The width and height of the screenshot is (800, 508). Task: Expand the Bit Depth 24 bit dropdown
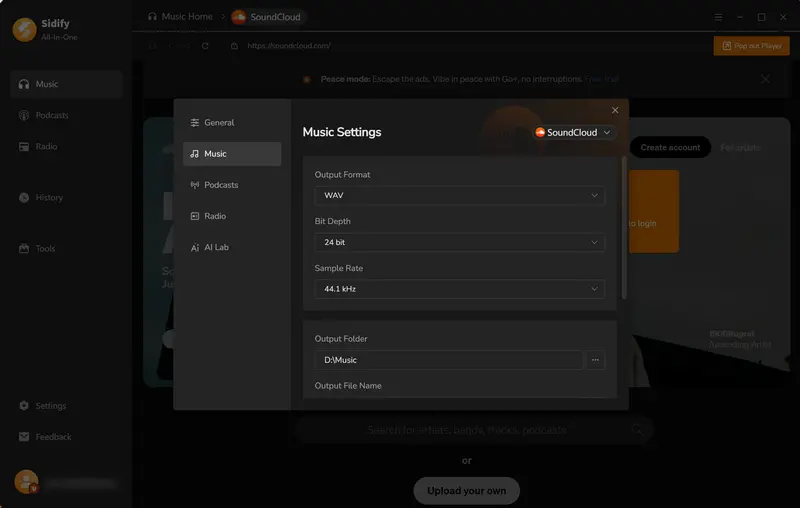(x=460, y=242)
